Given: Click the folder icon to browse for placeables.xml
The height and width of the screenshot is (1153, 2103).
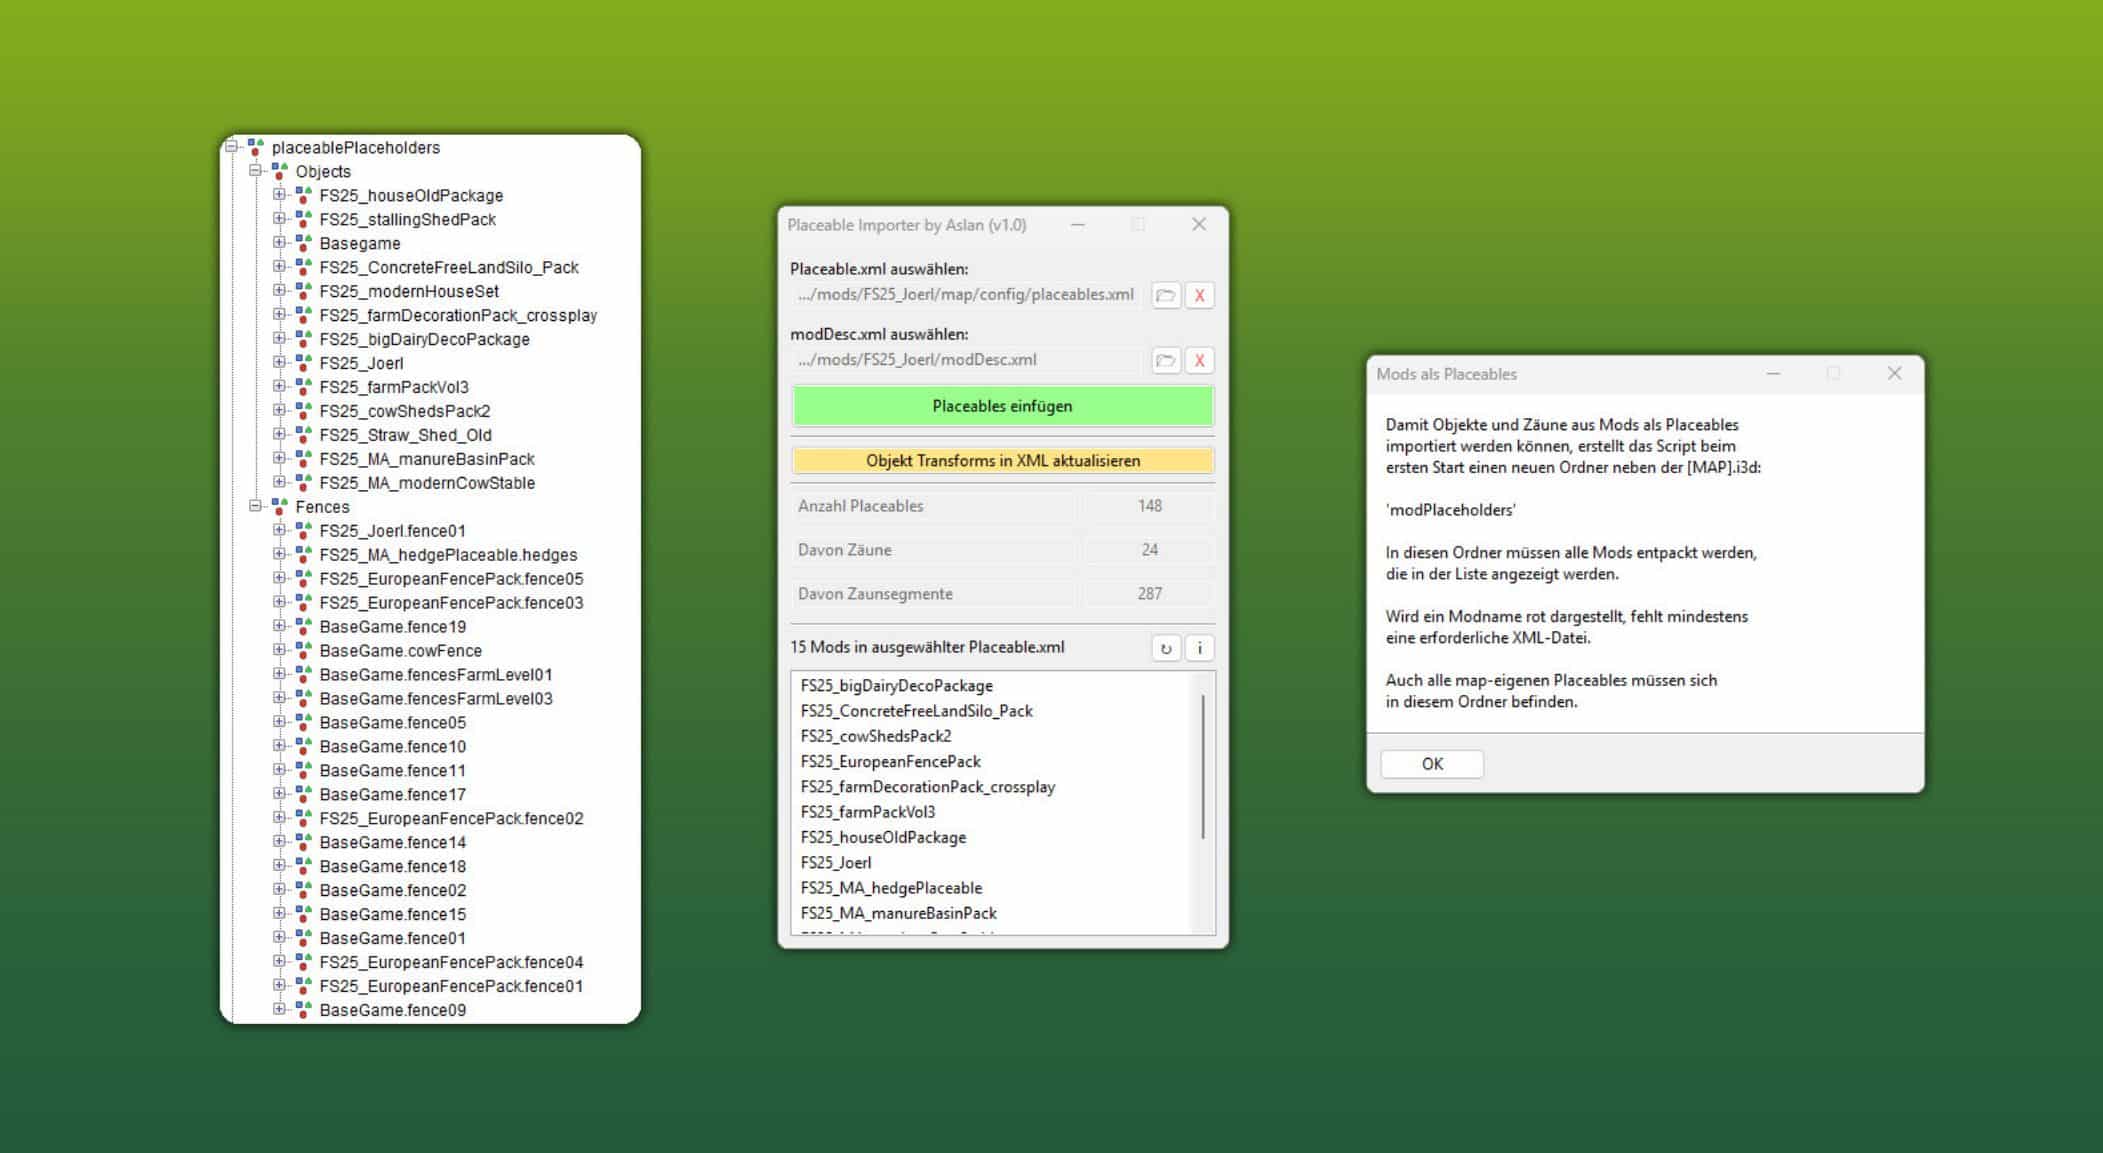Looking at the screenshot, I should coord(1166,295).
